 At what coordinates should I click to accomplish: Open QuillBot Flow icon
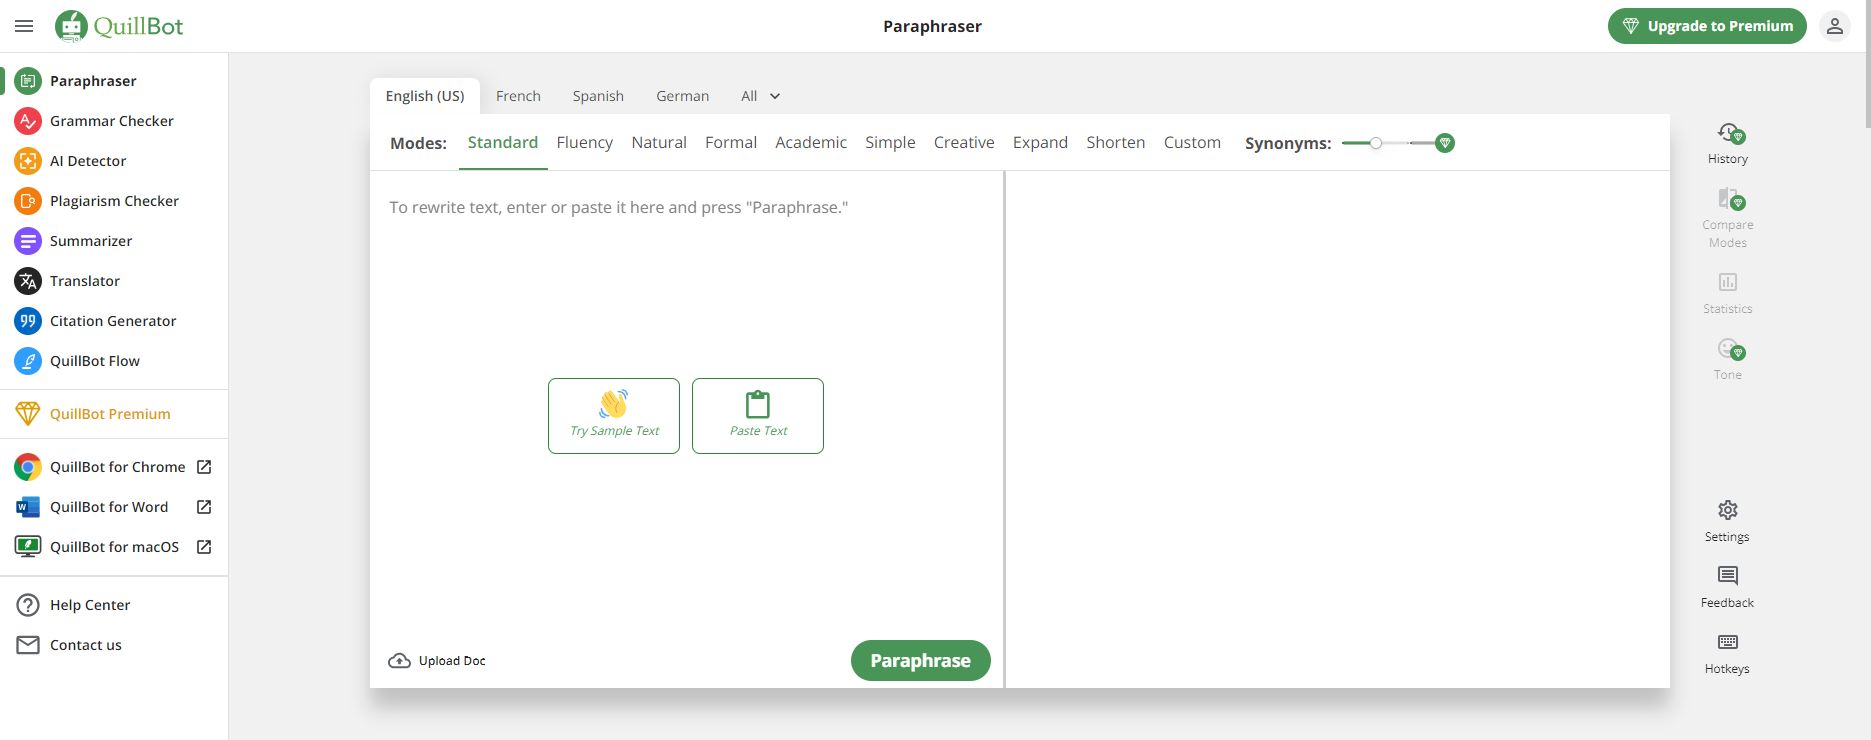[x=28, y=361]
